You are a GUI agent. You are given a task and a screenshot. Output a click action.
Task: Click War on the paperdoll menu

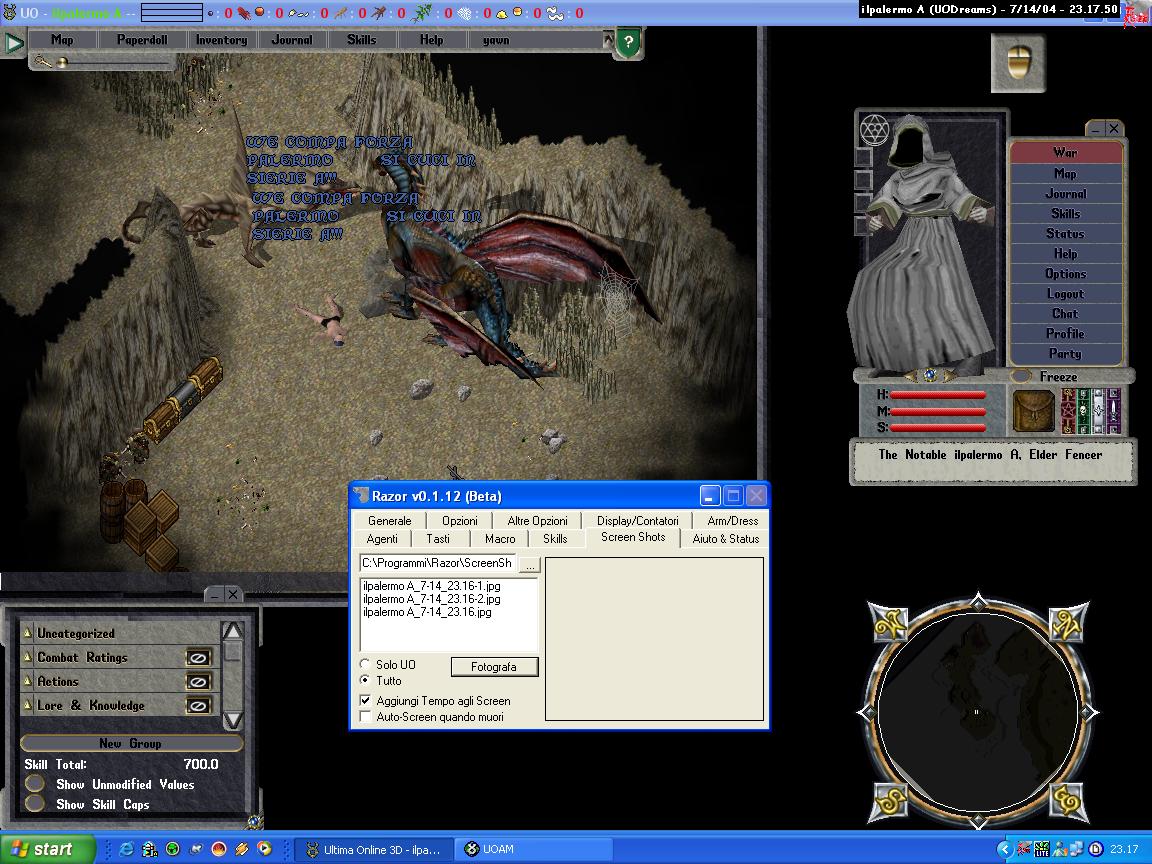point(1065,152)
